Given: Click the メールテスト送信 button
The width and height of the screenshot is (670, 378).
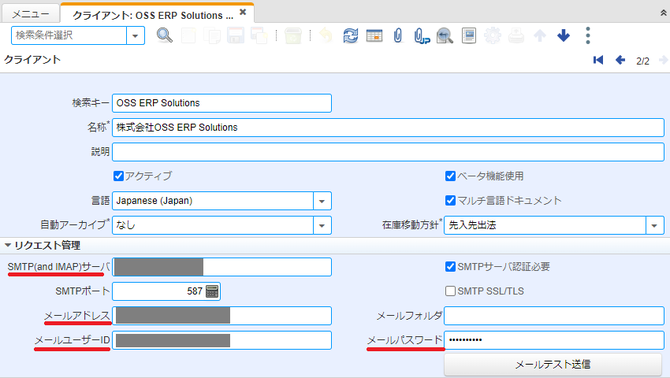Looking at the screenshot, I should 553,365.
